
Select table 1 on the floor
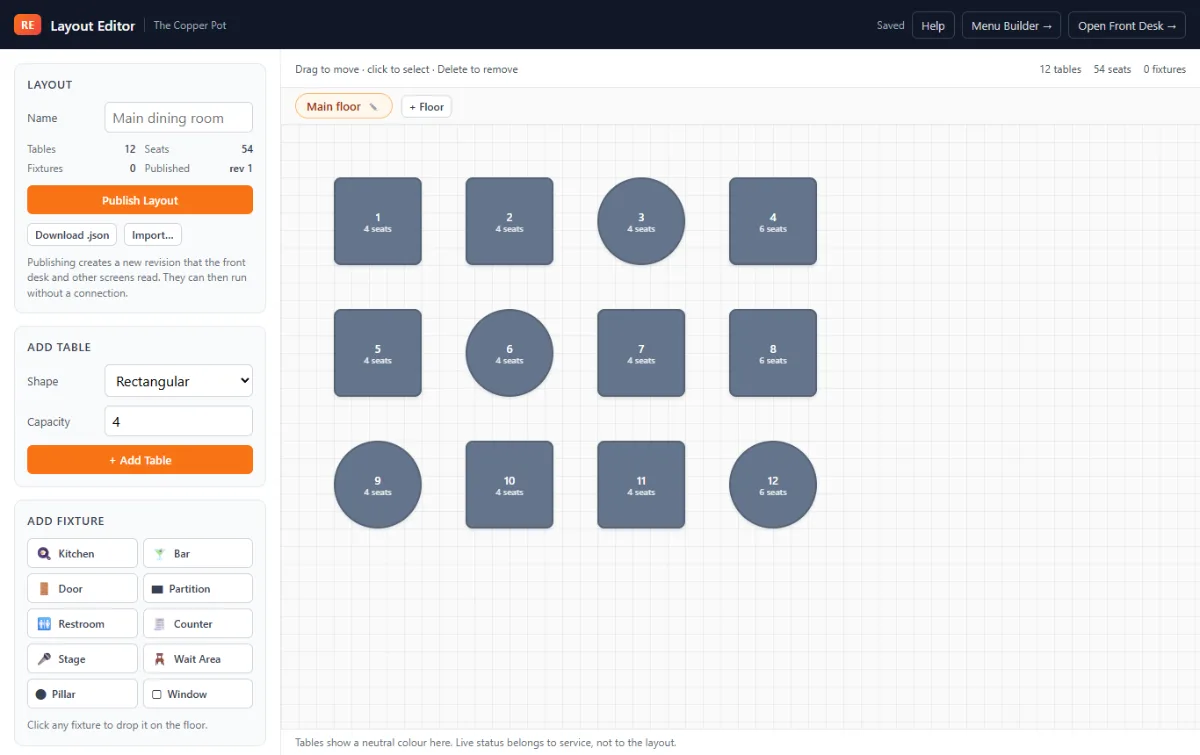point(378,221)
